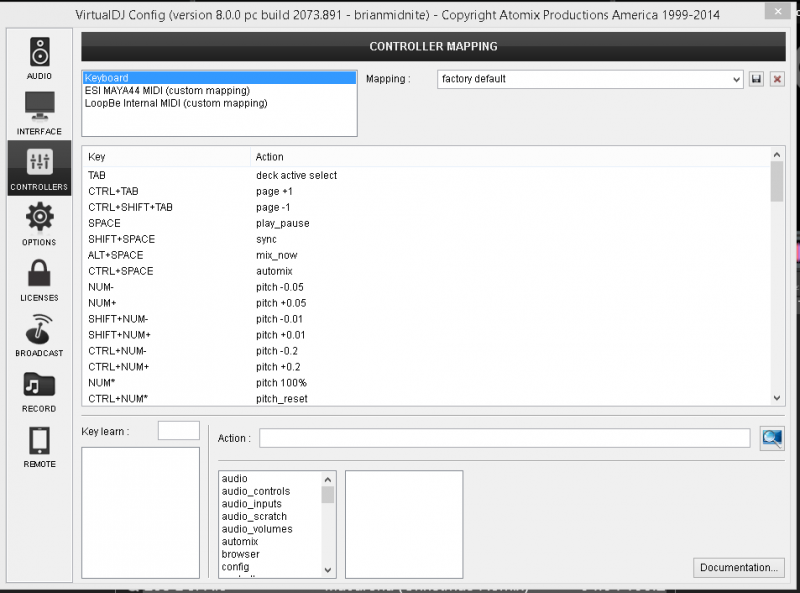Save mapping with the floppy disk icon
This screenshot has height=593, width=800.
tap(756, 79)
